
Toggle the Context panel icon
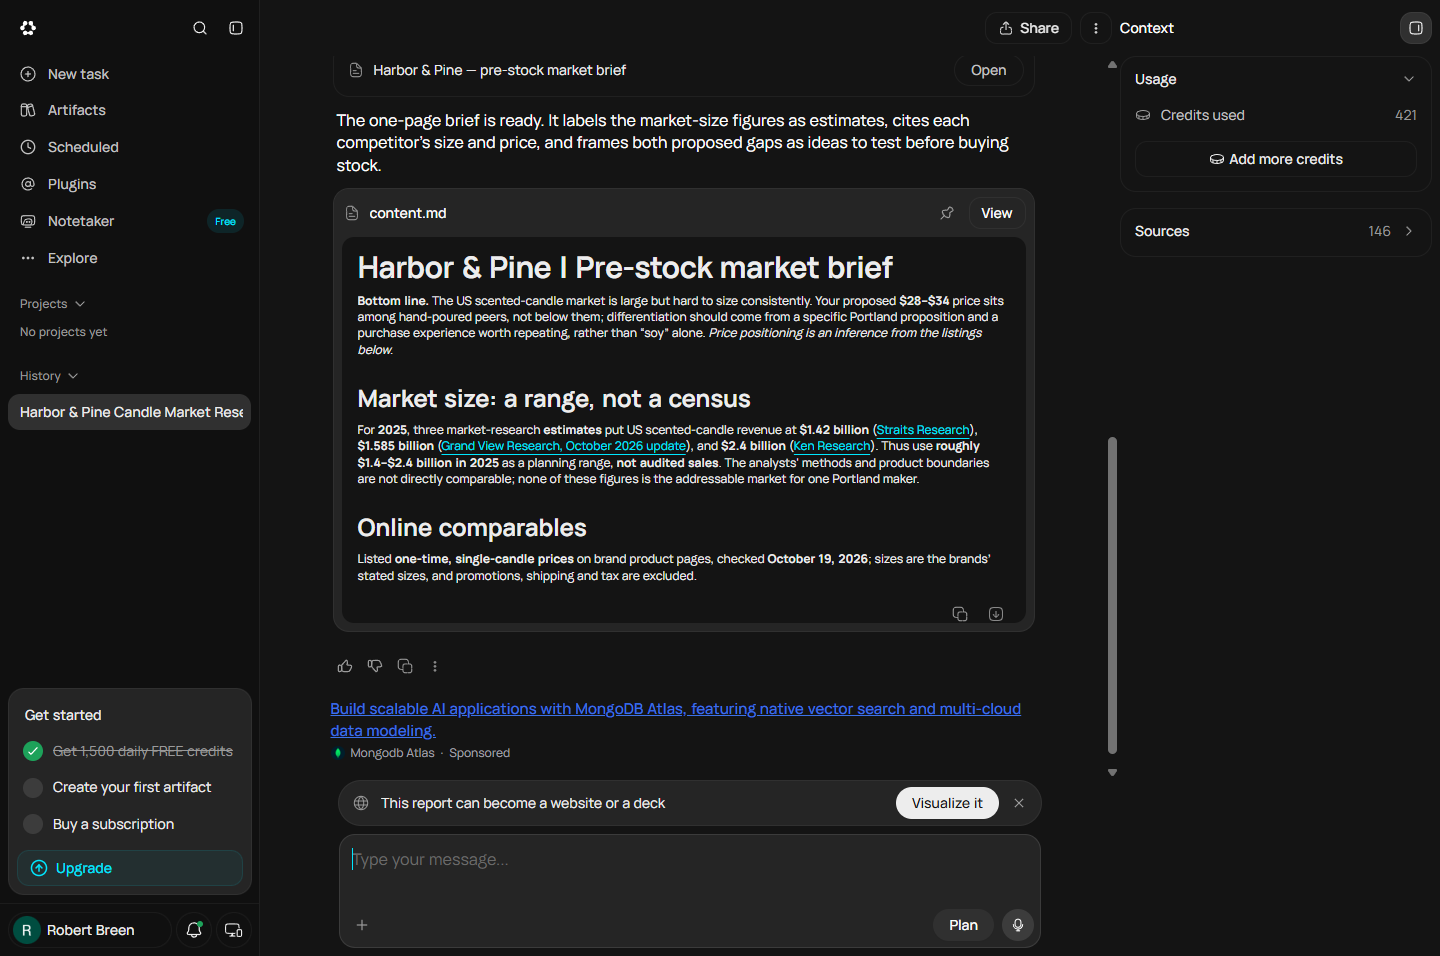tap(1416, 28)
